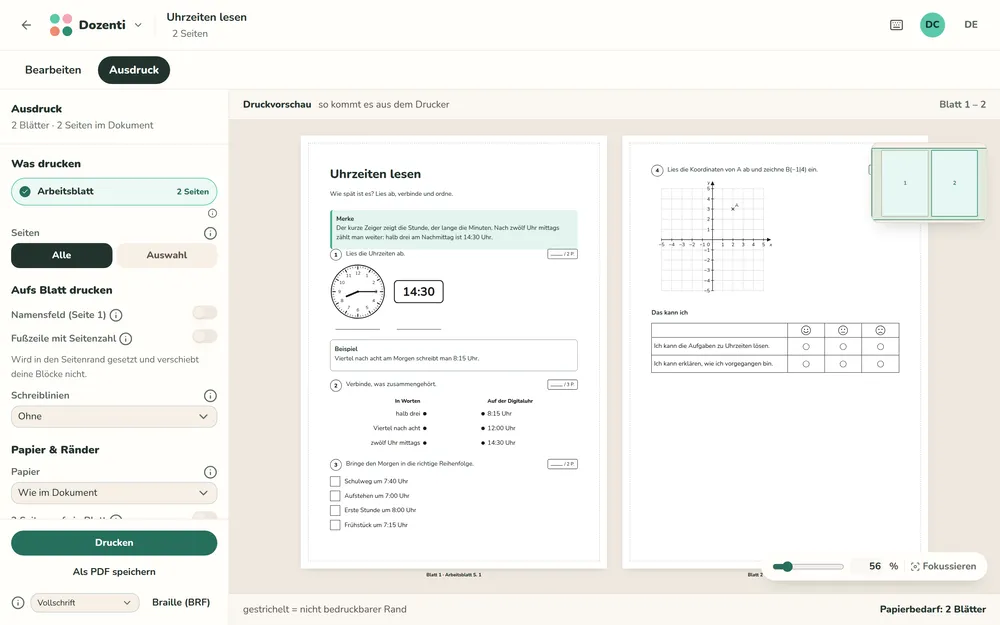
Task: Click the Merke info box on page 1
Action: (453, 229)
